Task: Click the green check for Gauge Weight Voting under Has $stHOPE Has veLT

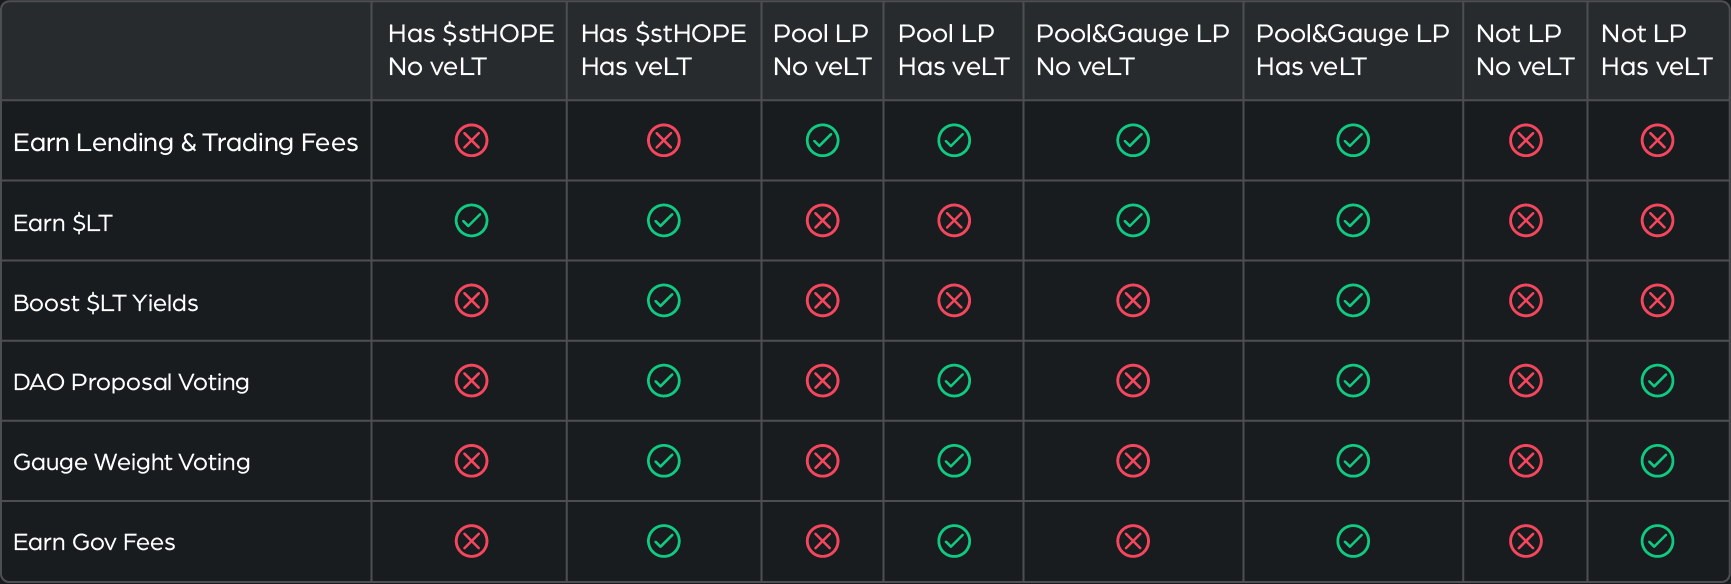Action: coord(664,461)
